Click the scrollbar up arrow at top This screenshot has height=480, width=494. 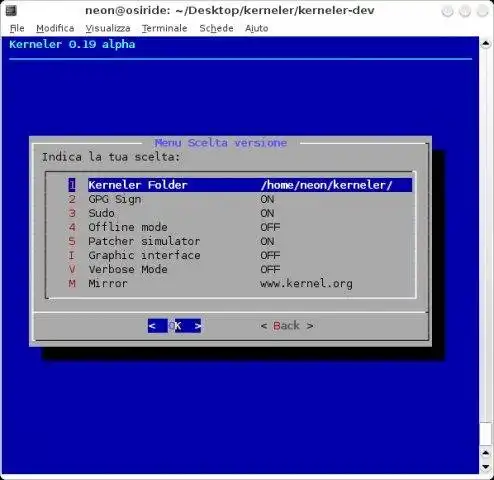pyautogui.click(x=486, y=43)
